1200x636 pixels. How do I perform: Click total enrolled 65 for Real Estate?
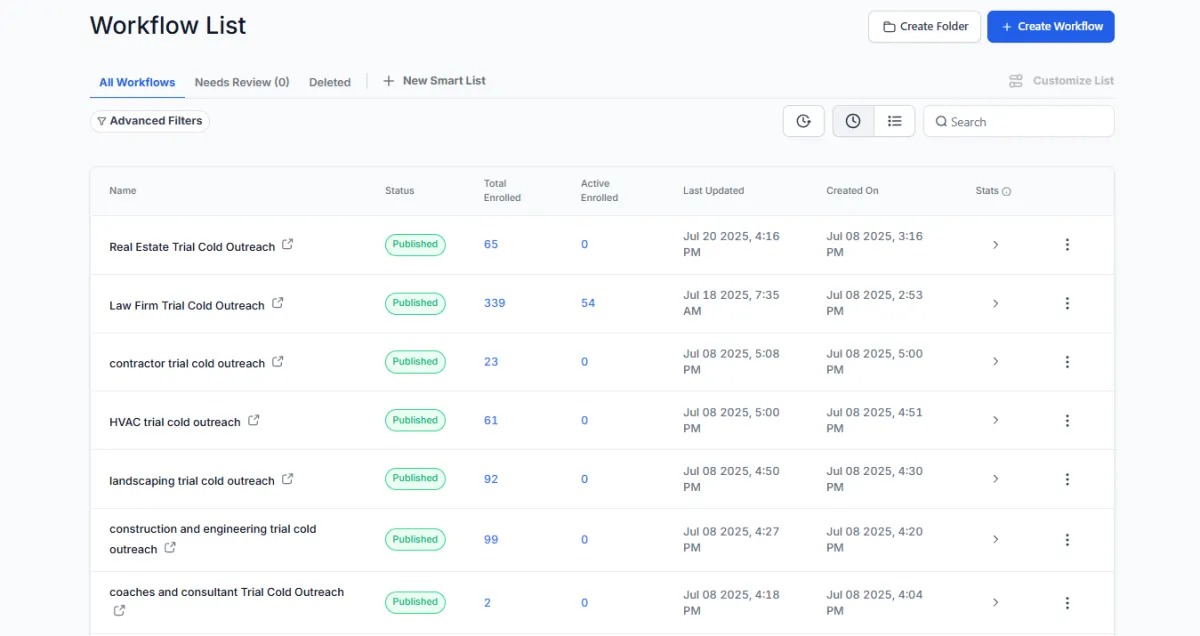pos(491,244)
